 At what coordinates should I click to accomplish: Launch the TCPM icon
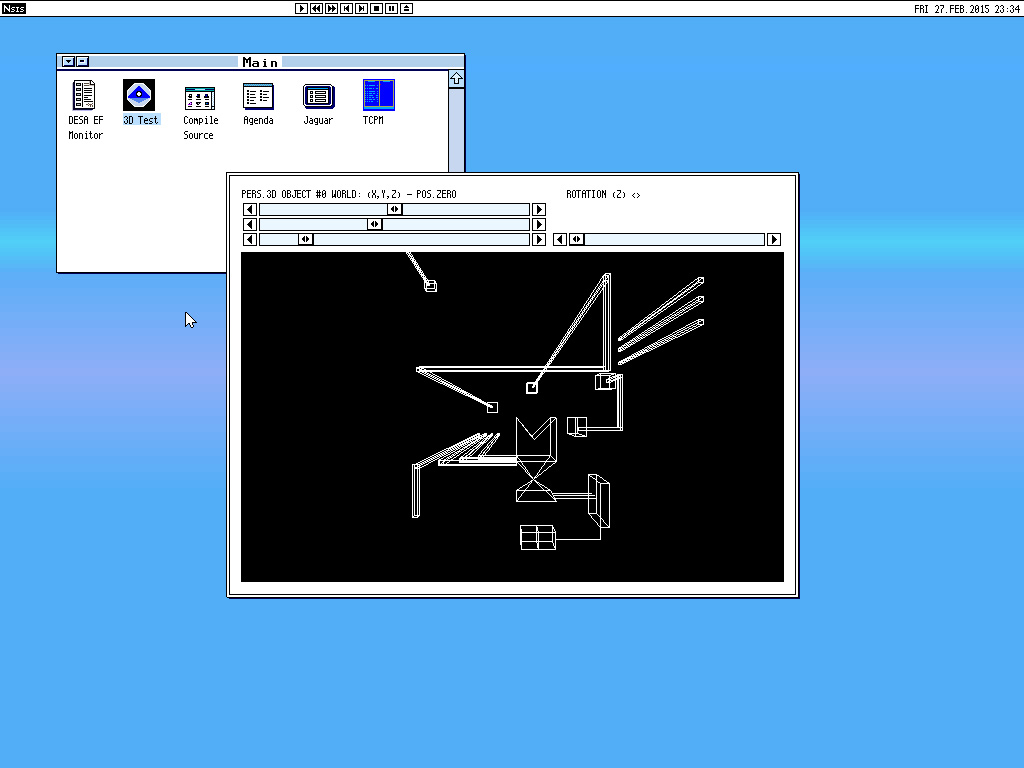point(378,95)
